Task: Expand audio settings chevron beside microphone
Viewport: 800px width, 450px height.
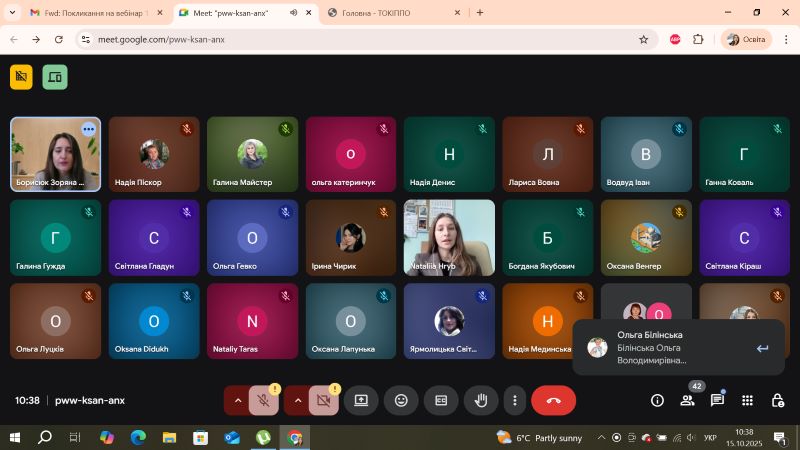Action: click(x=237, y=400)
